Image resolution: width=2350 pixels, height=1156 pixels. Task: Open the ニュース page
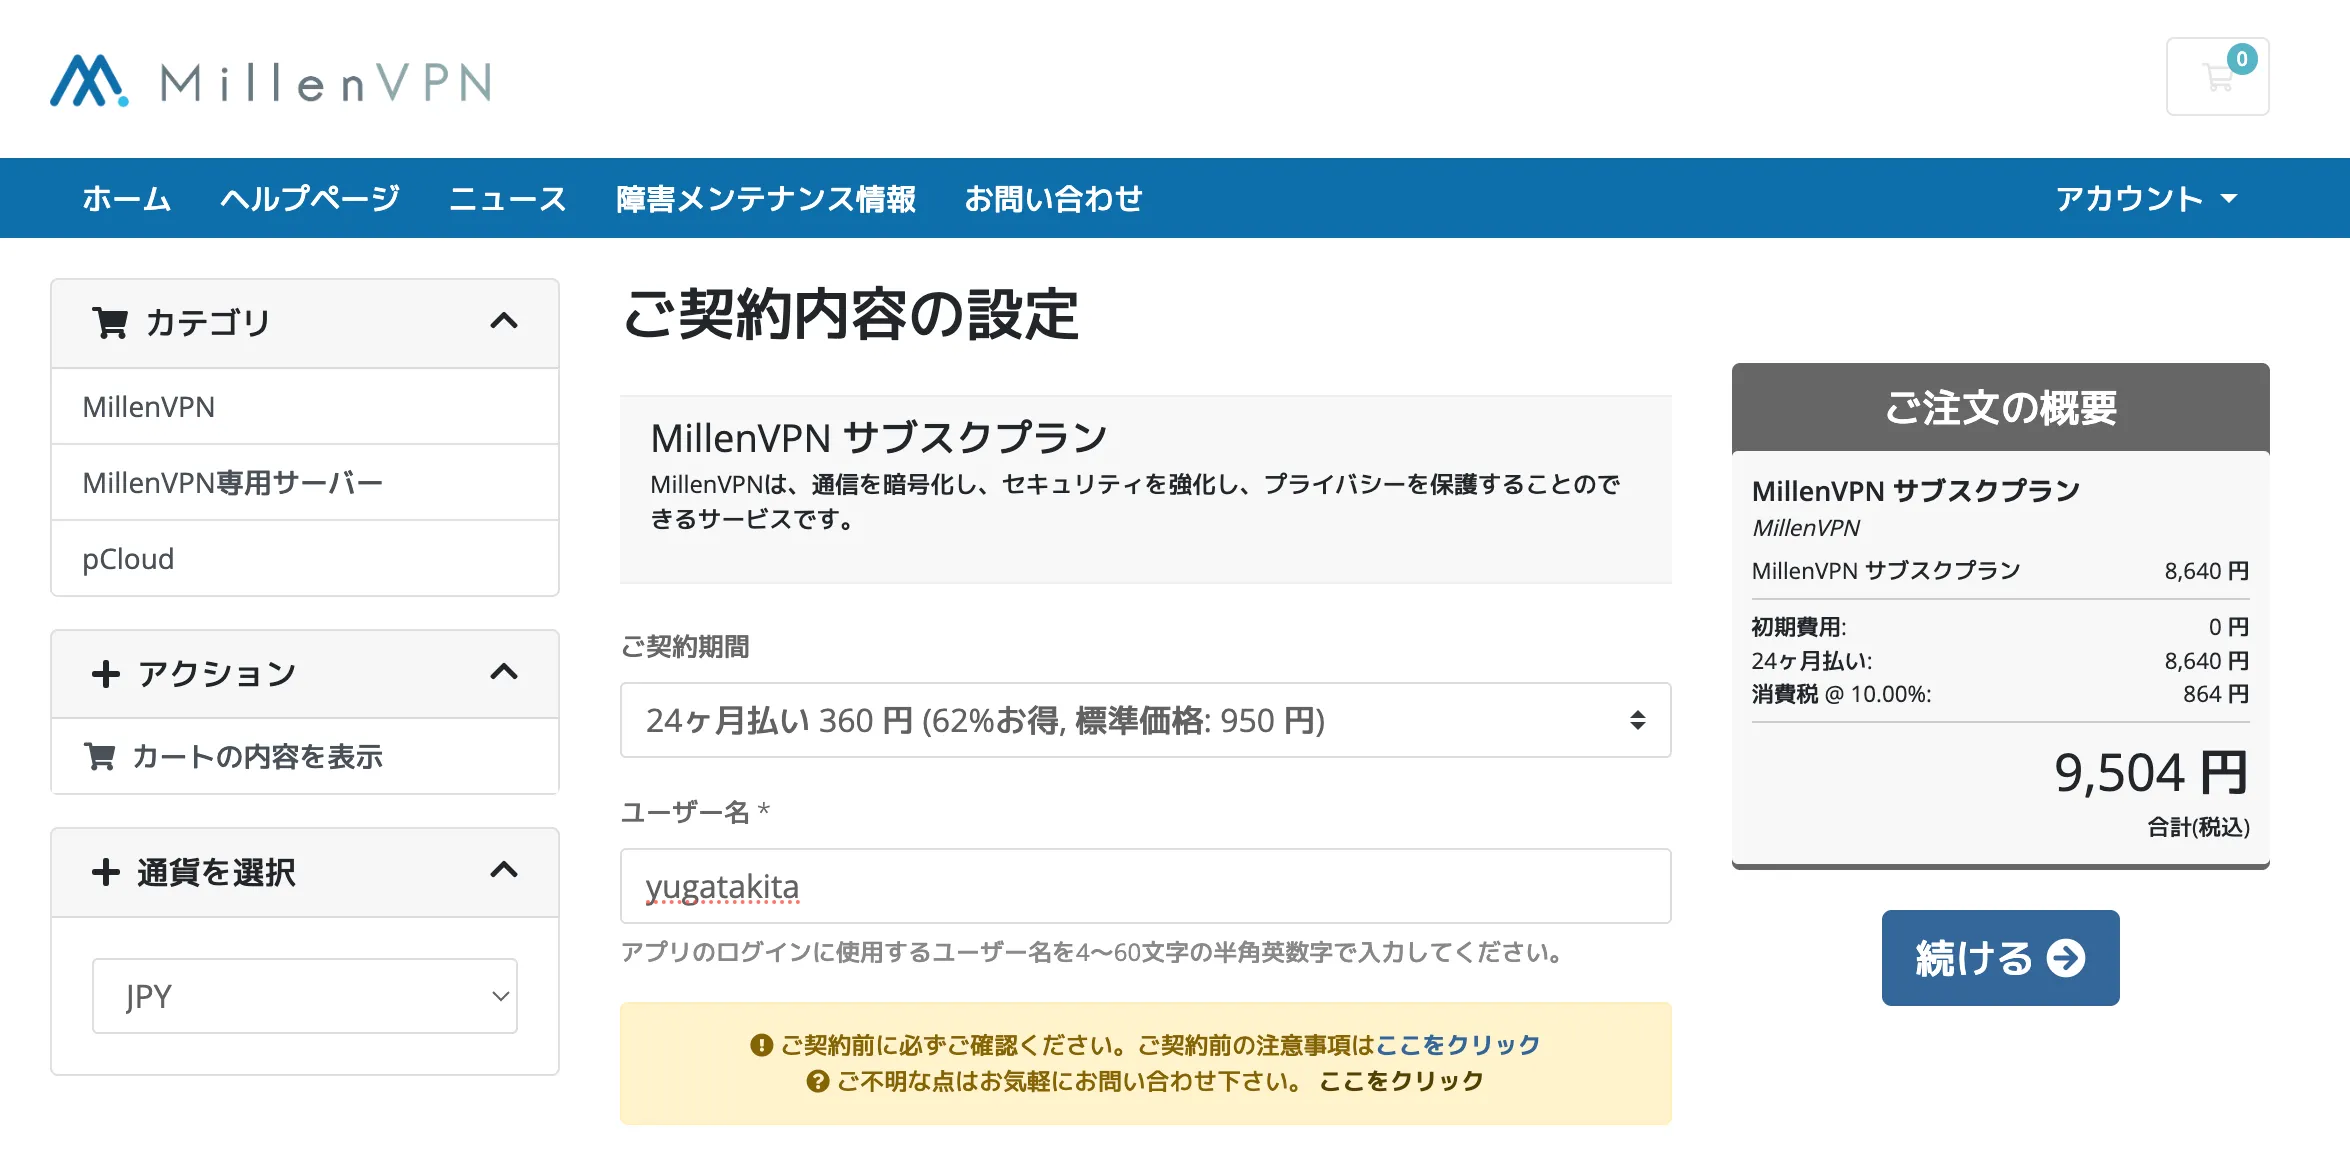click(x=508, y=198)
